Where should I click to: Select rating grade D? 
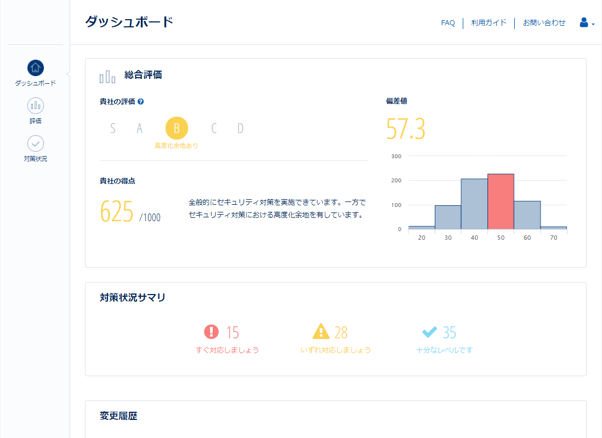click(240, 128)
